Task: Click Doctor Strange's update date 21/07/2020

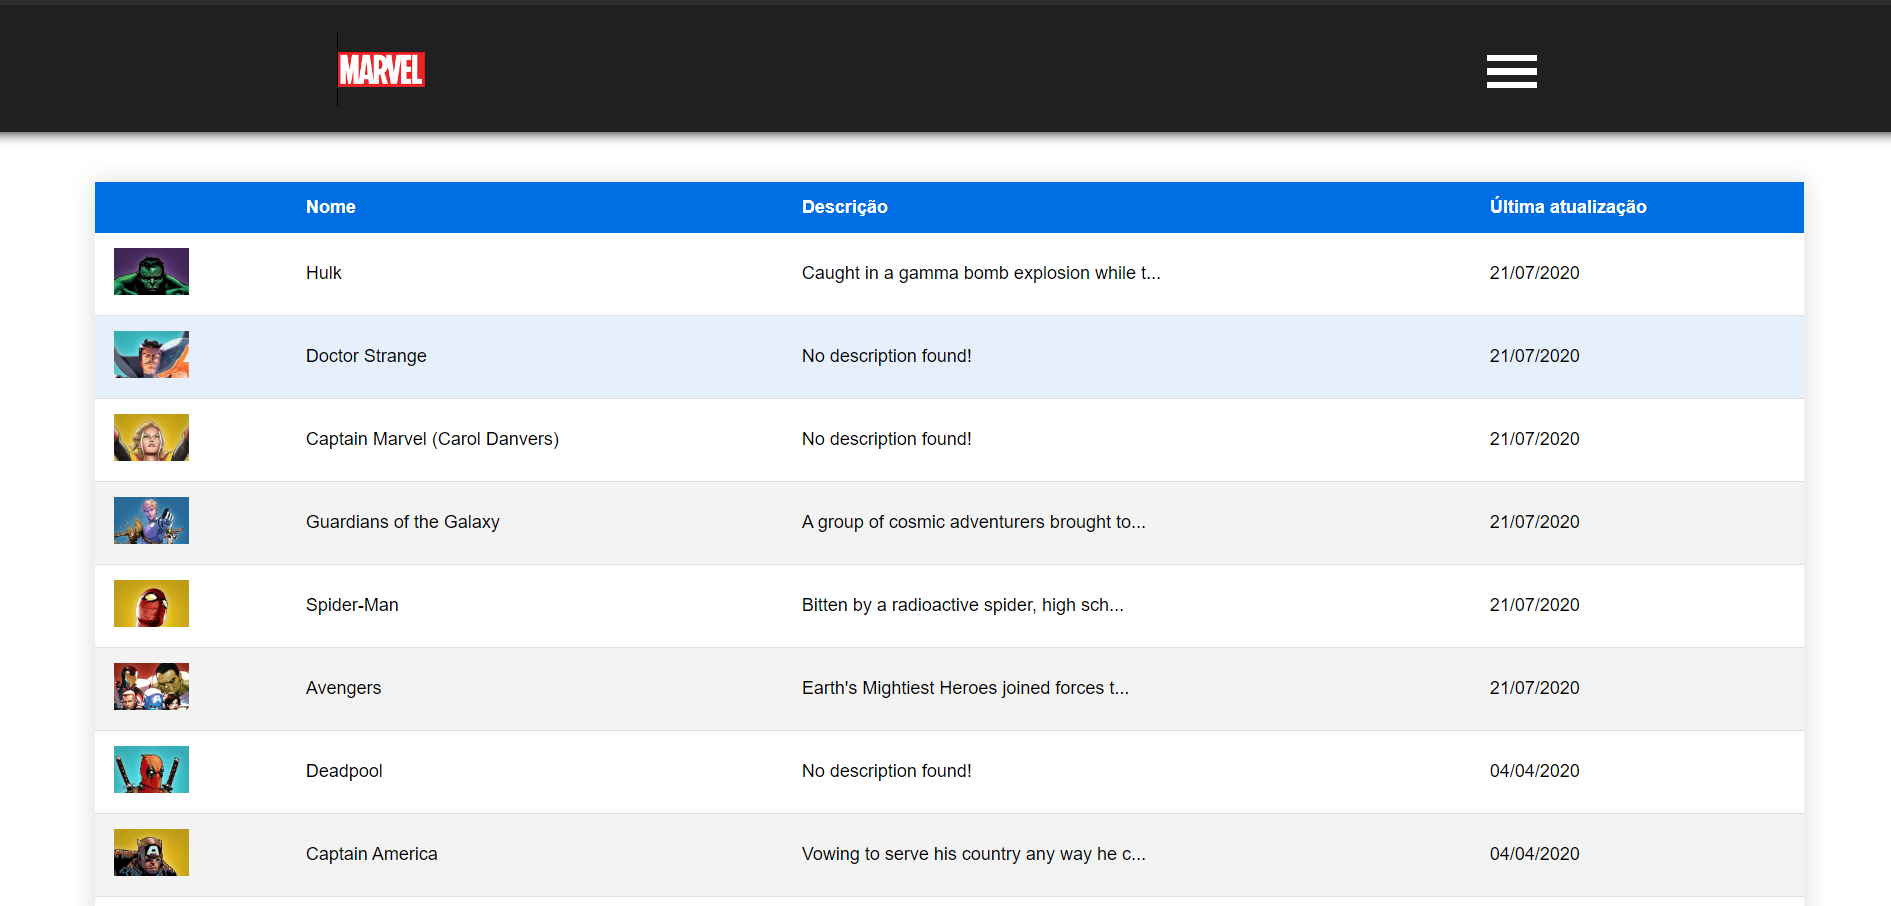Action: [x=1535, y=356]
